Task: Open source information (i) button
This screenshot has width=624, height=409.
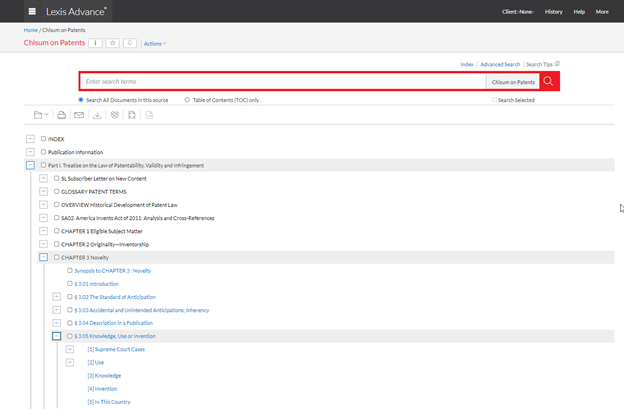Action: pyautogui.click(x=96, y=43)
